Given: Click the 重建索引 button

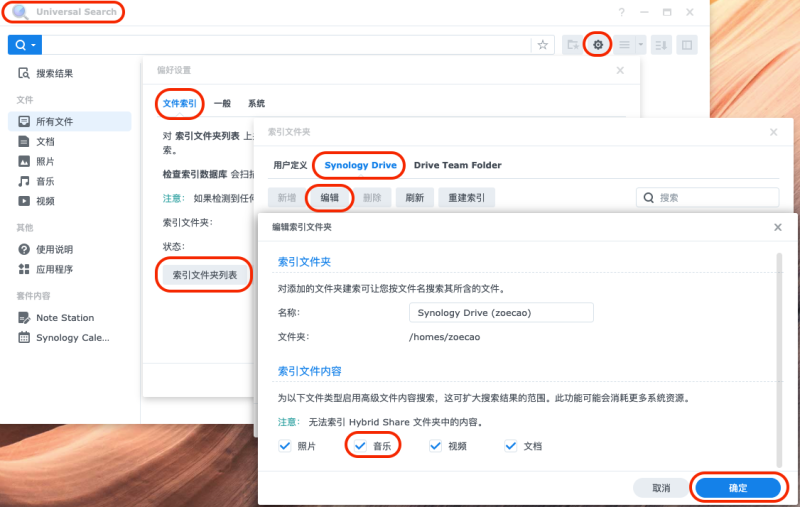Looking at the screenshot, I should click(466, 197).
